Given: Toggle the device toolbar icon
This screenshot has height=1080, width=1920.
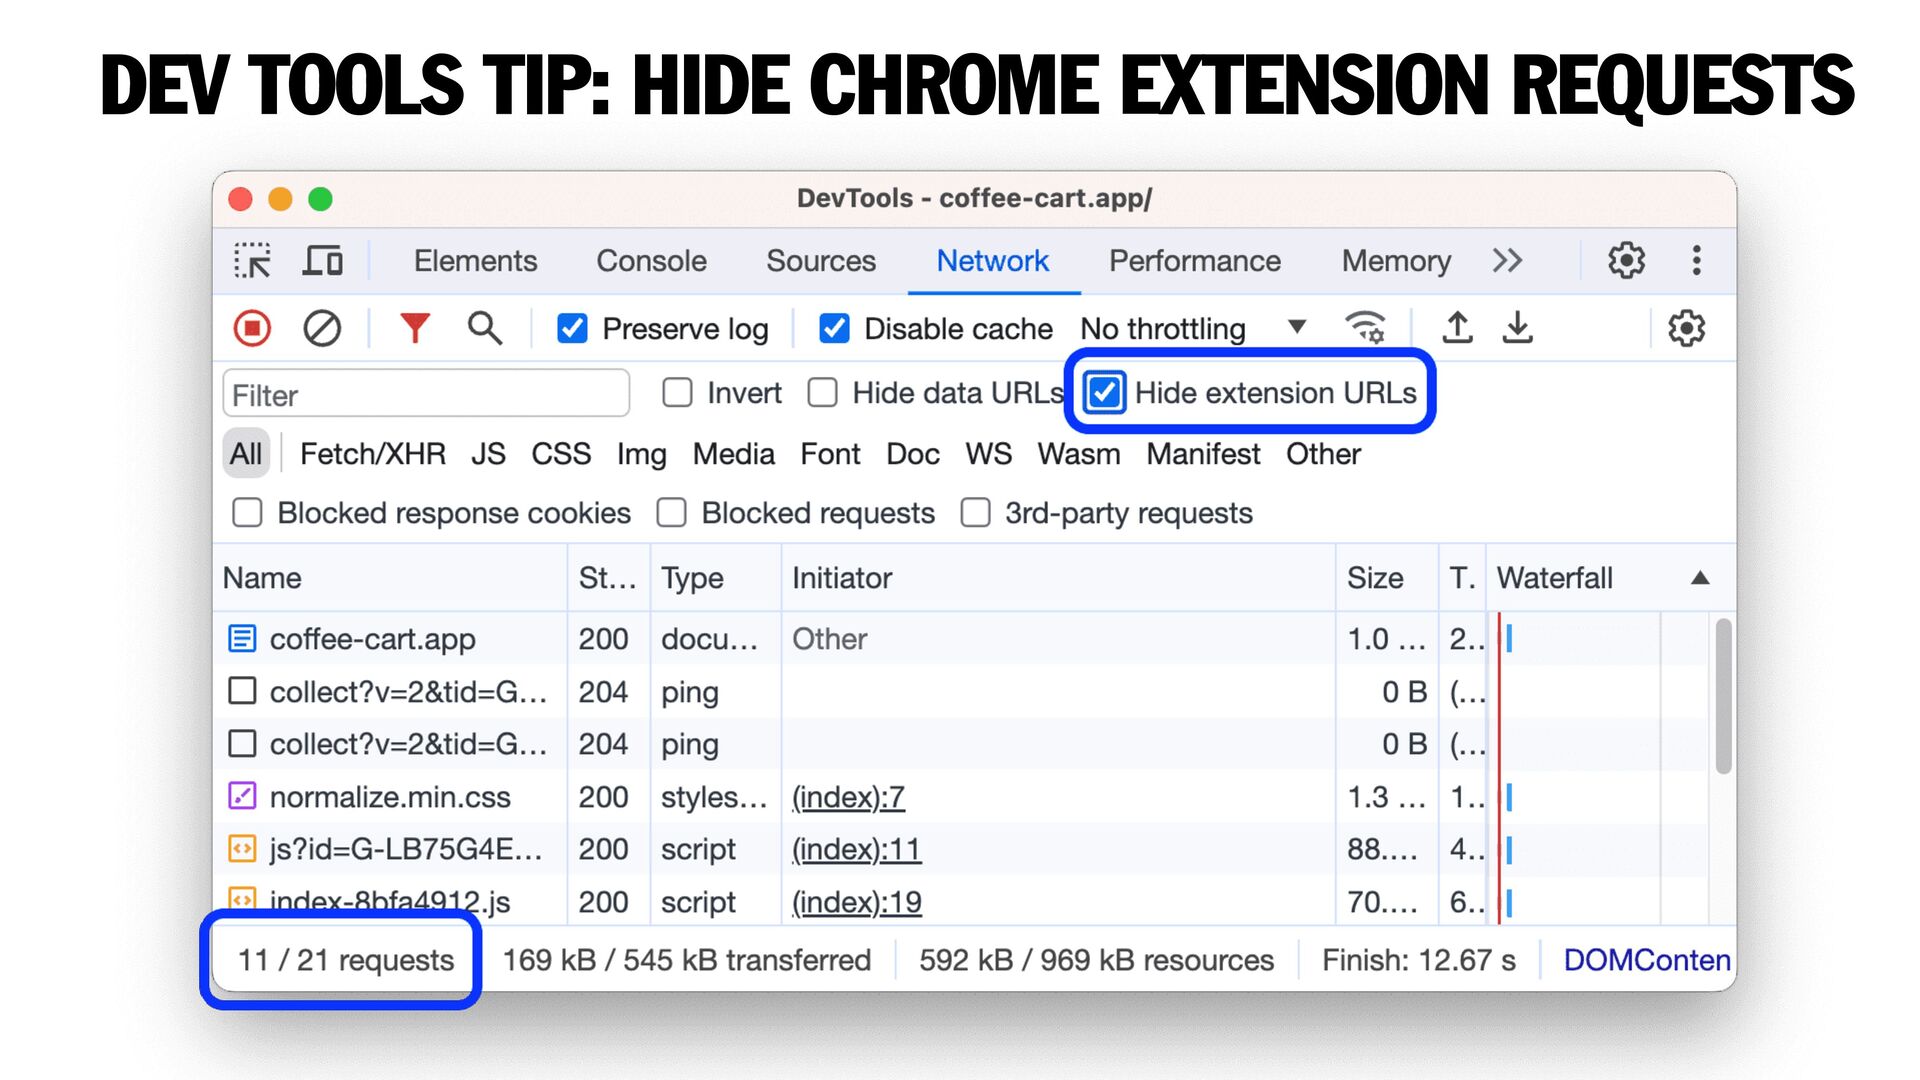Looking at the screenshot, I should (x=322, y=261).
